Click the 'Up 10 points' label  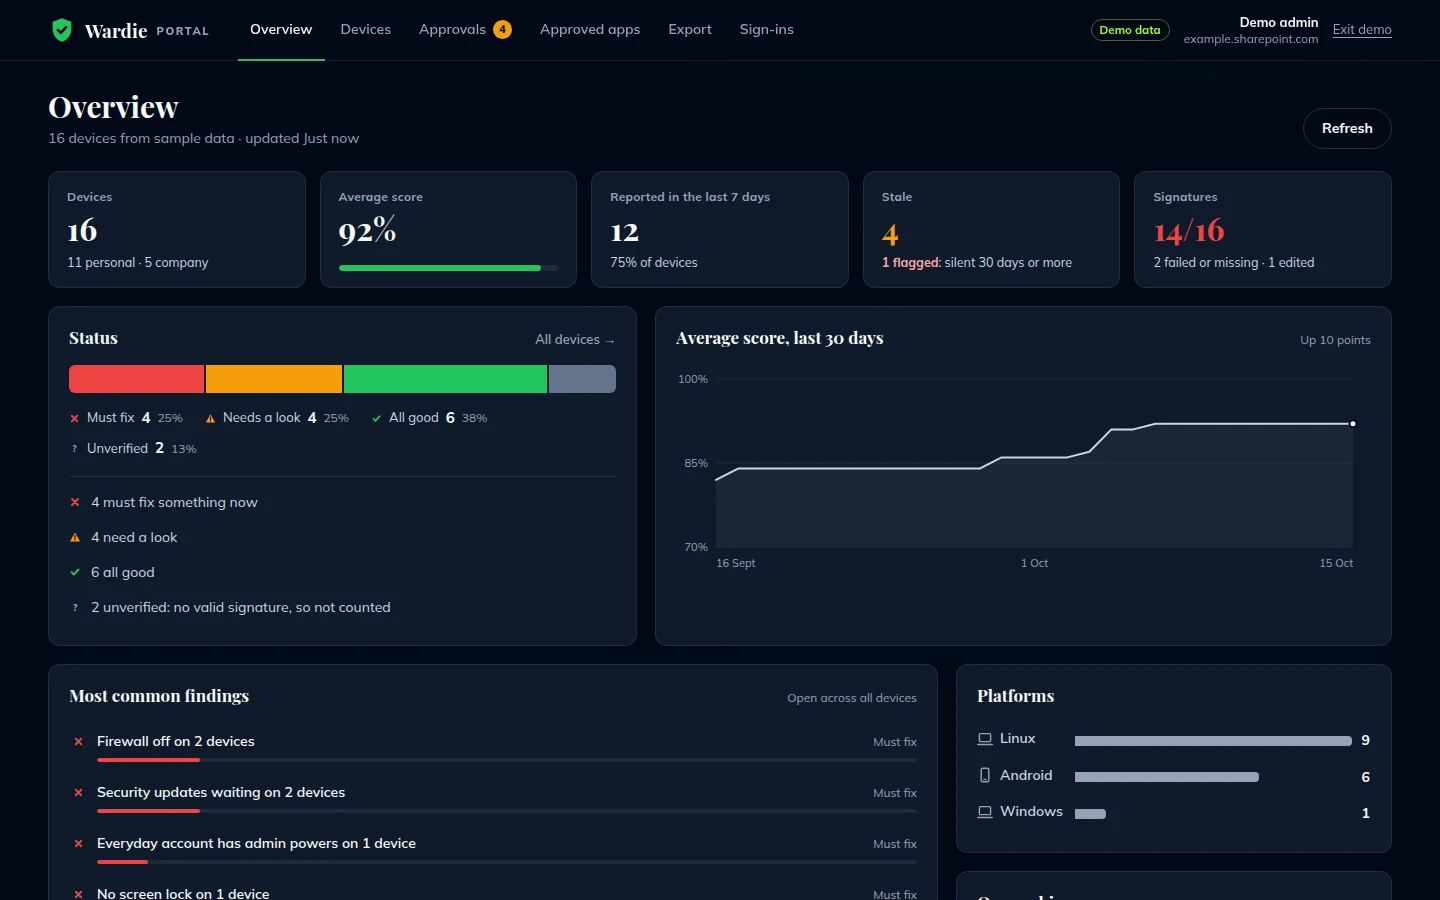1335,340
